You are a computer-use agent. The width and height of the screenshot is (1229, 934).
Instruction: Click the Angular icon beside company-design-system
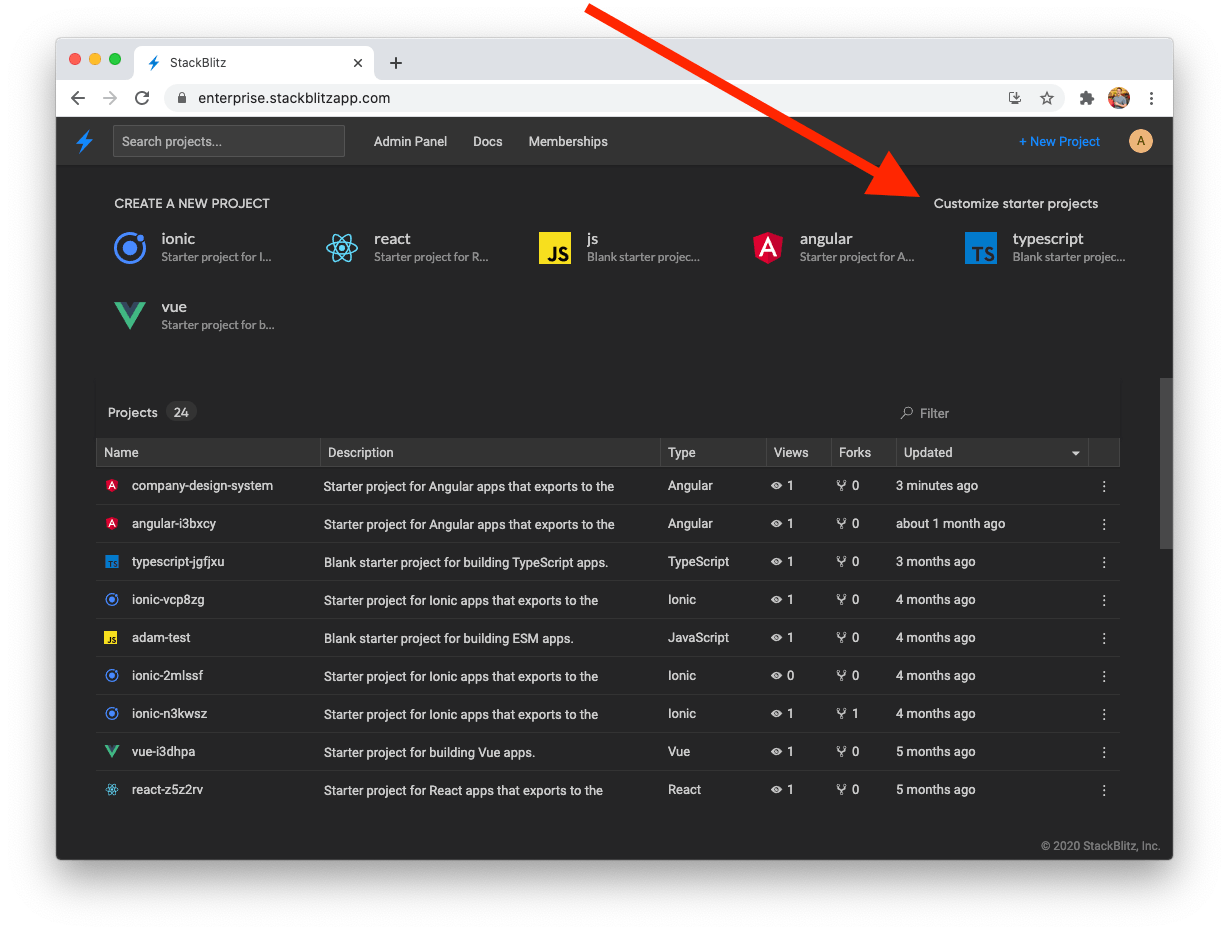coord(112,486)
